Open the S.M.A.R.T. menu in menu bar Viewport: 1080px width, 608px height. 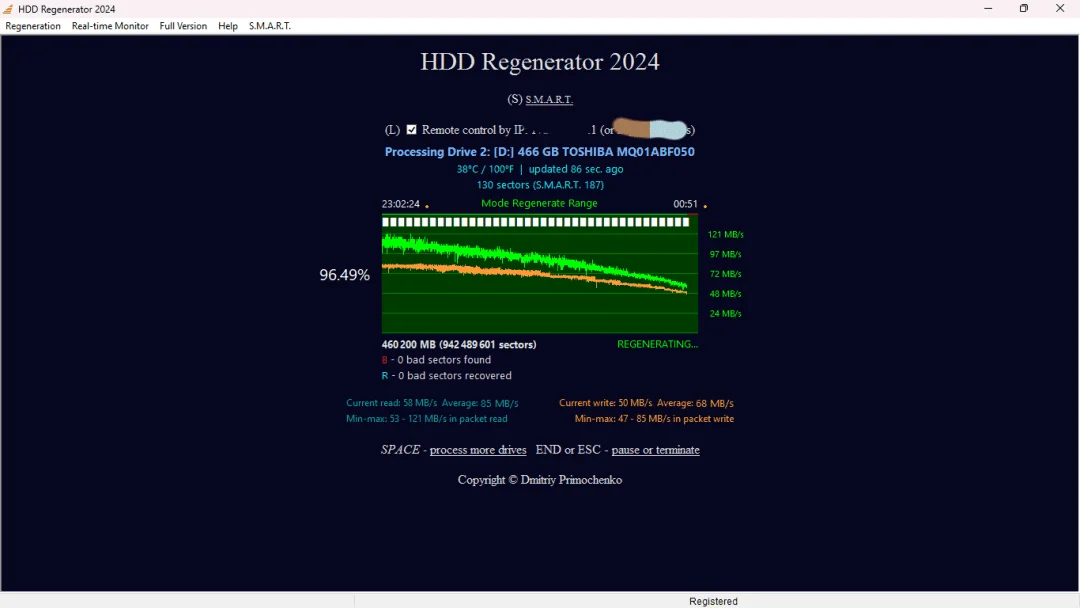click(270, 26)
